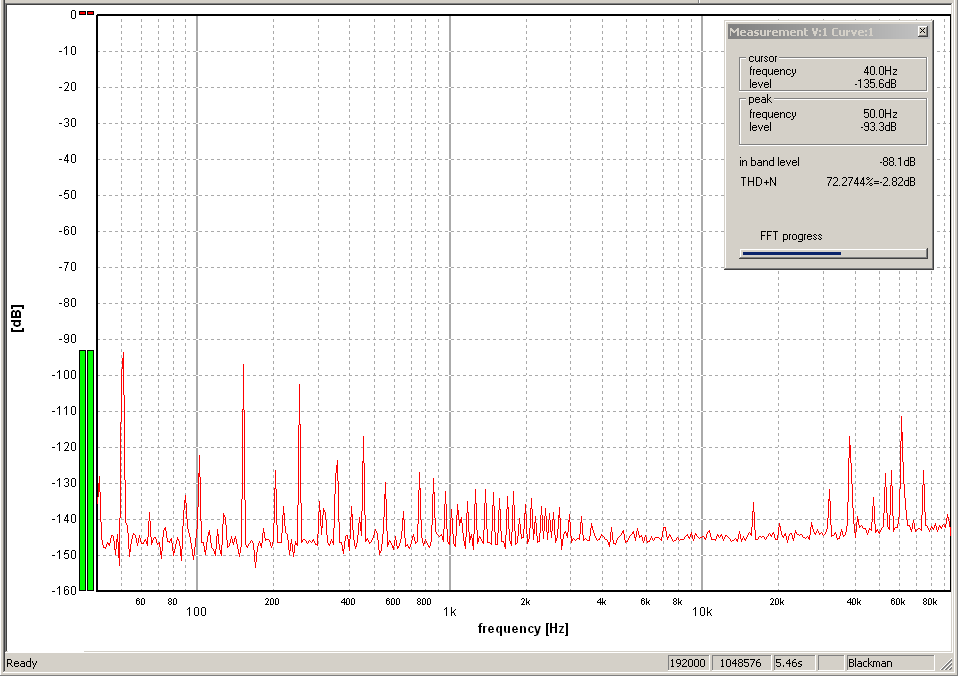Close the Measurement V:1 Curve:1 window

click(922, 32)
